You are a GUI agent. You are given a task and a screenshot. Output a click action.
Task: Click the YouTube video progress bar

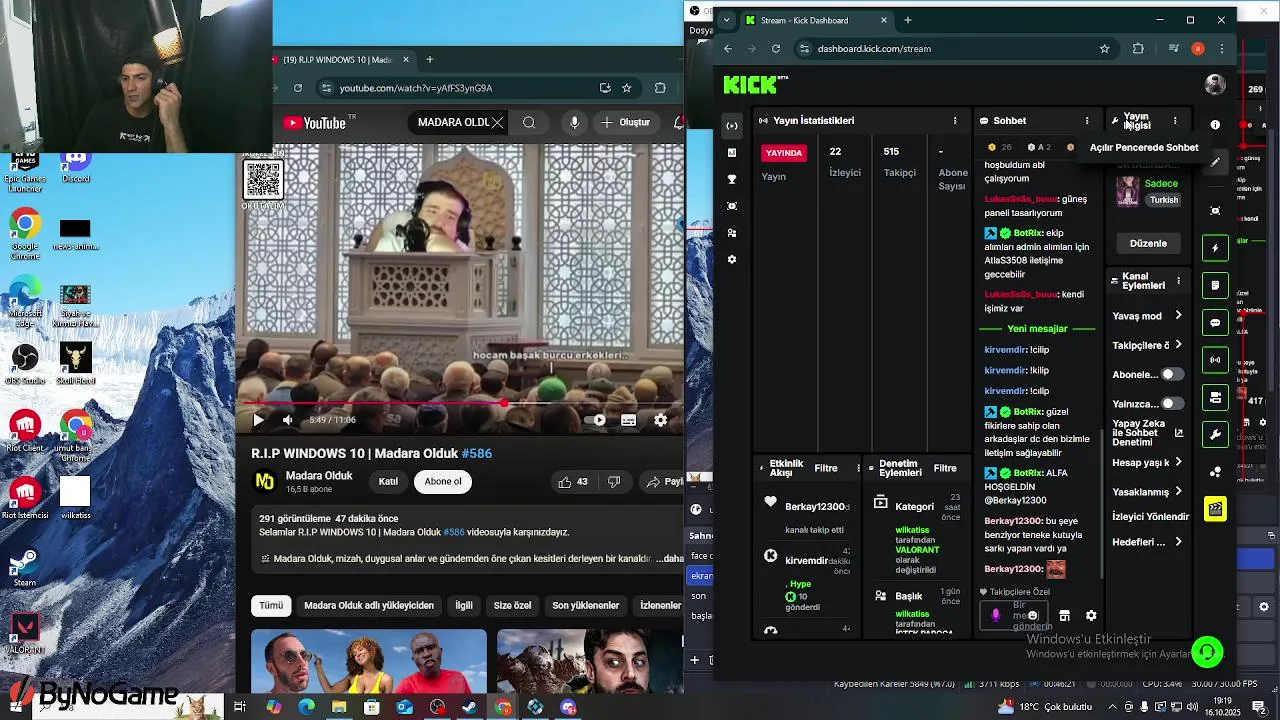462,403
